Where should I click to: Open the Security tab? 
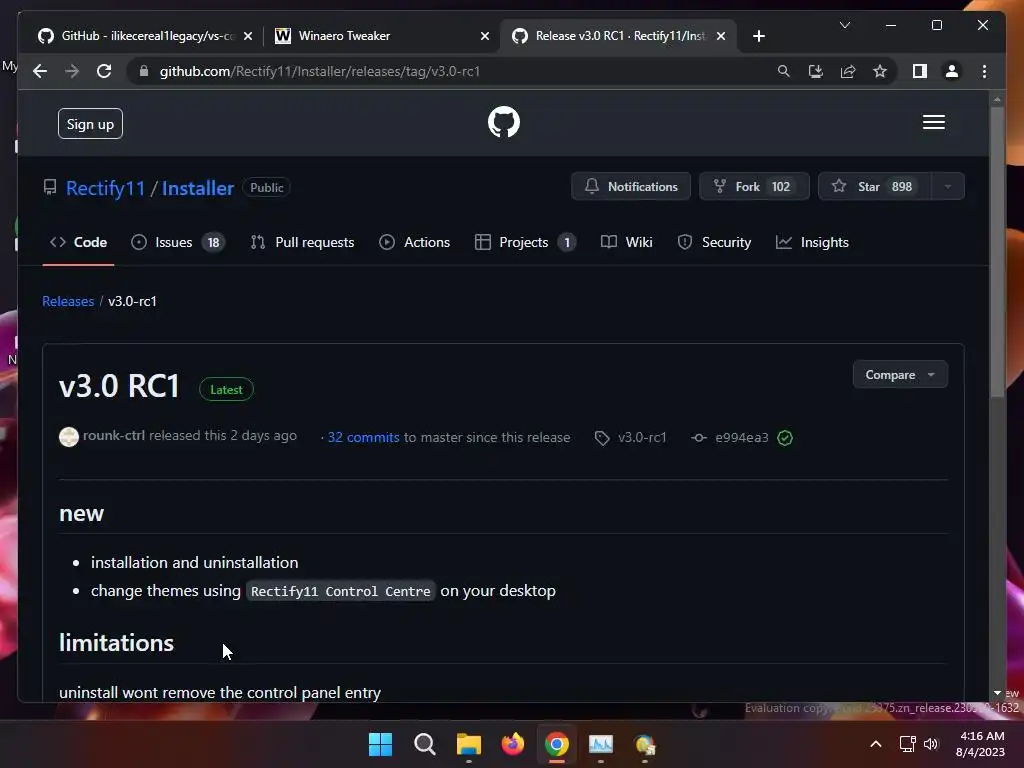click(x=714, y=242)
